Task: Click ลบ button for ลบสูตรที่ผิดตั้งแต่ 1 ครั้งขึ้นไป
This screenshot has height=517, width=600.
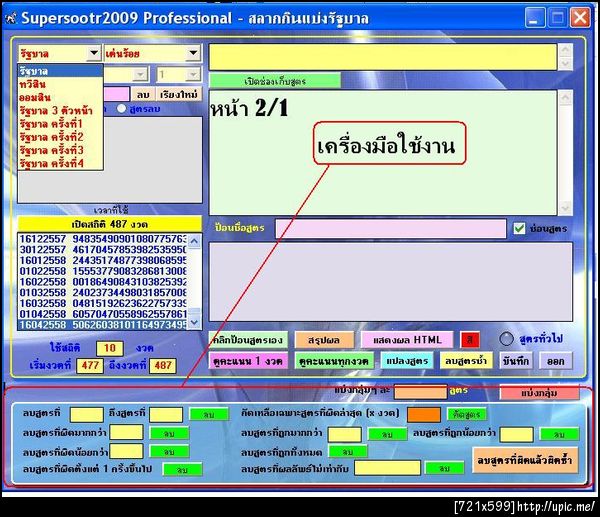Action: [x=183, y=470]
